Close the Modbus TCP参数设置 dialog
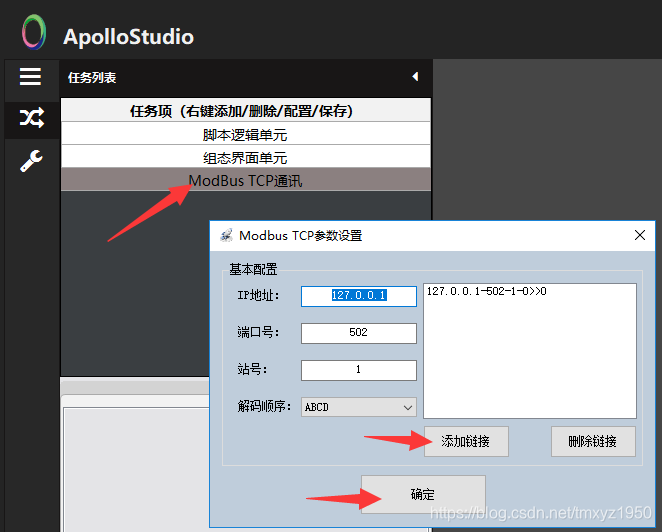Screen dimensions: 662x532 click(640, 235)
